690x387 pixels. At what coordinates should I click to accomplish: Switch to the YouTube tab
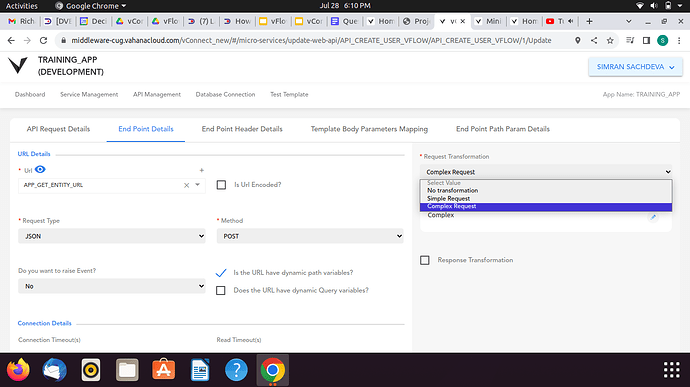(x=561, y=21)
